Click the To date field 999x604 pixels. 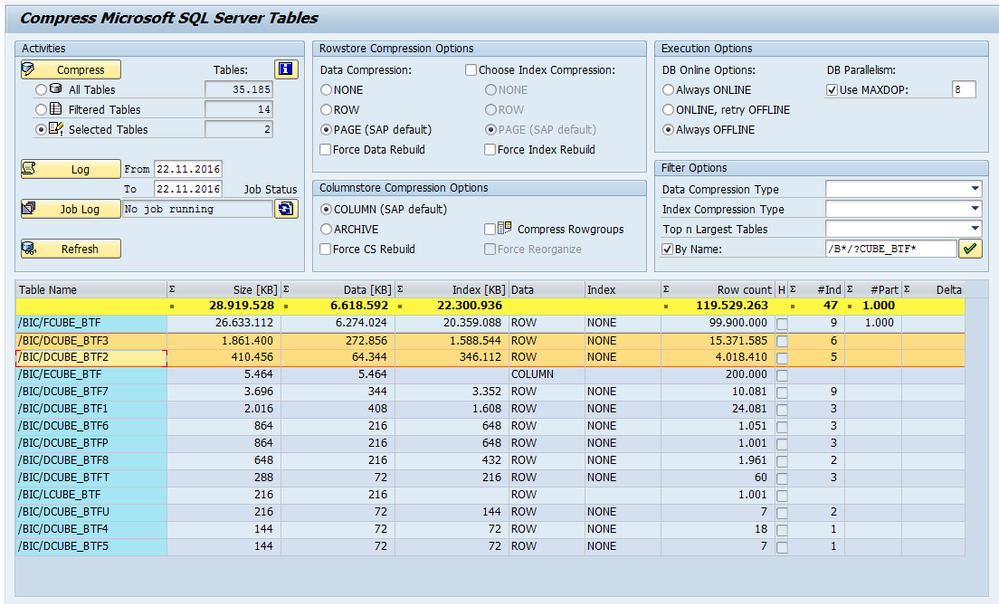(189, 189)
